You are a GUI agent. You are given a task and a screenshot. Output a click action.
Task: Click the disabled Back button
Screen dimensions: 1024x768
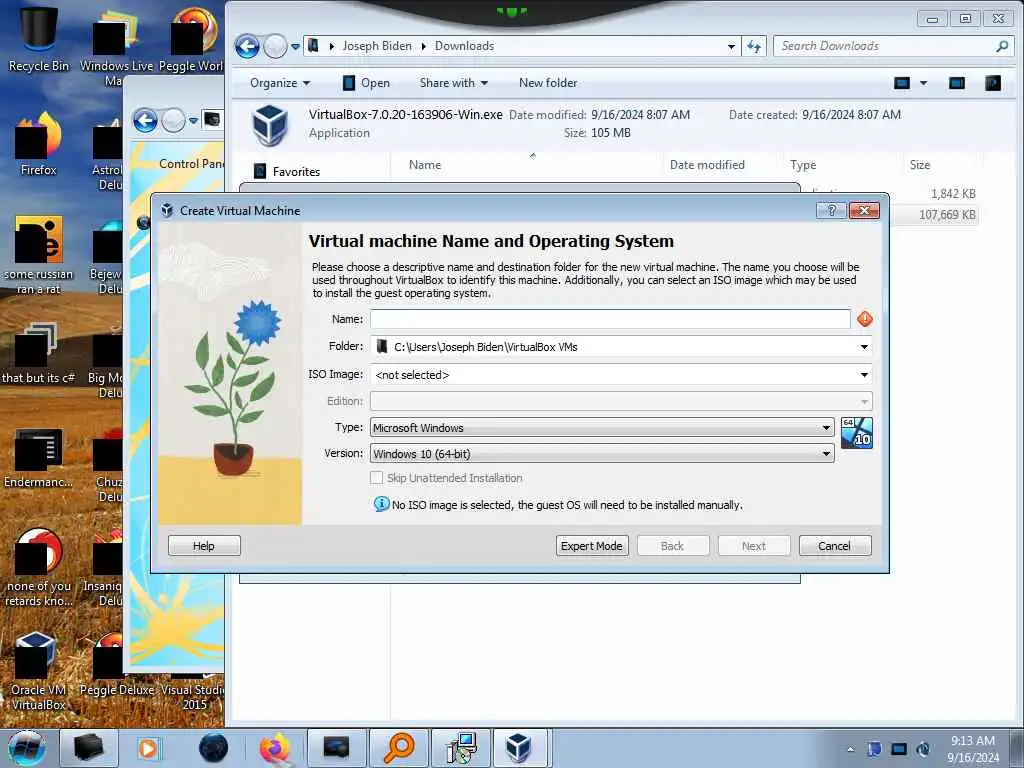(x=673, y=545)
